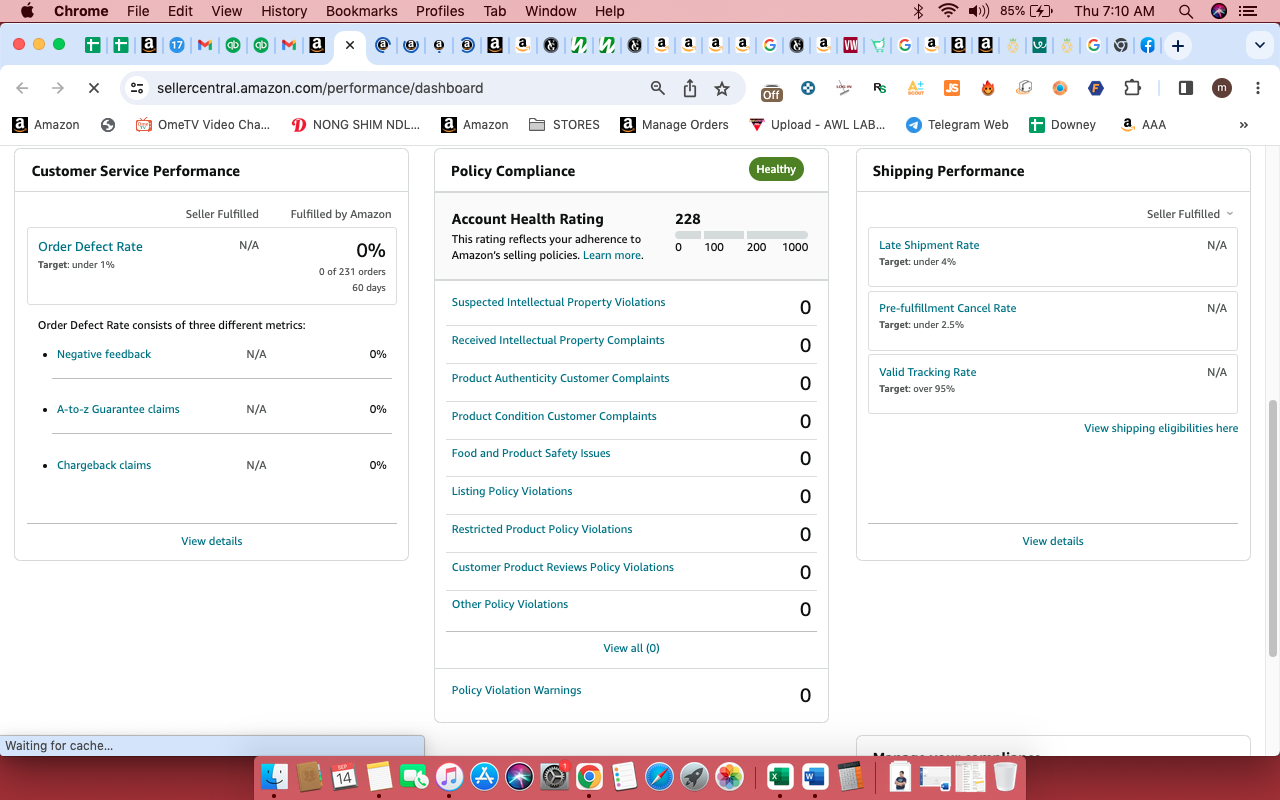
Task: Open Product Authenticity Customer Complaints
Action: point(560,378)
